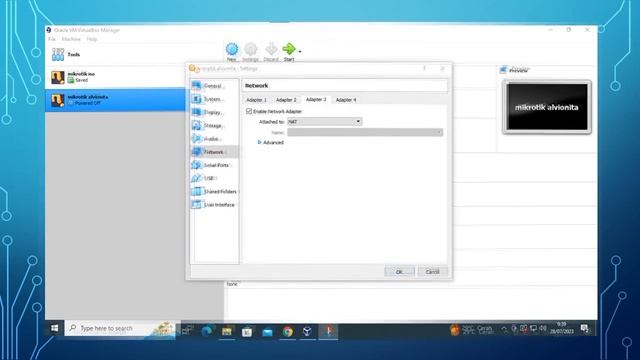Open the Machine menu

click(x=71, y=39)
